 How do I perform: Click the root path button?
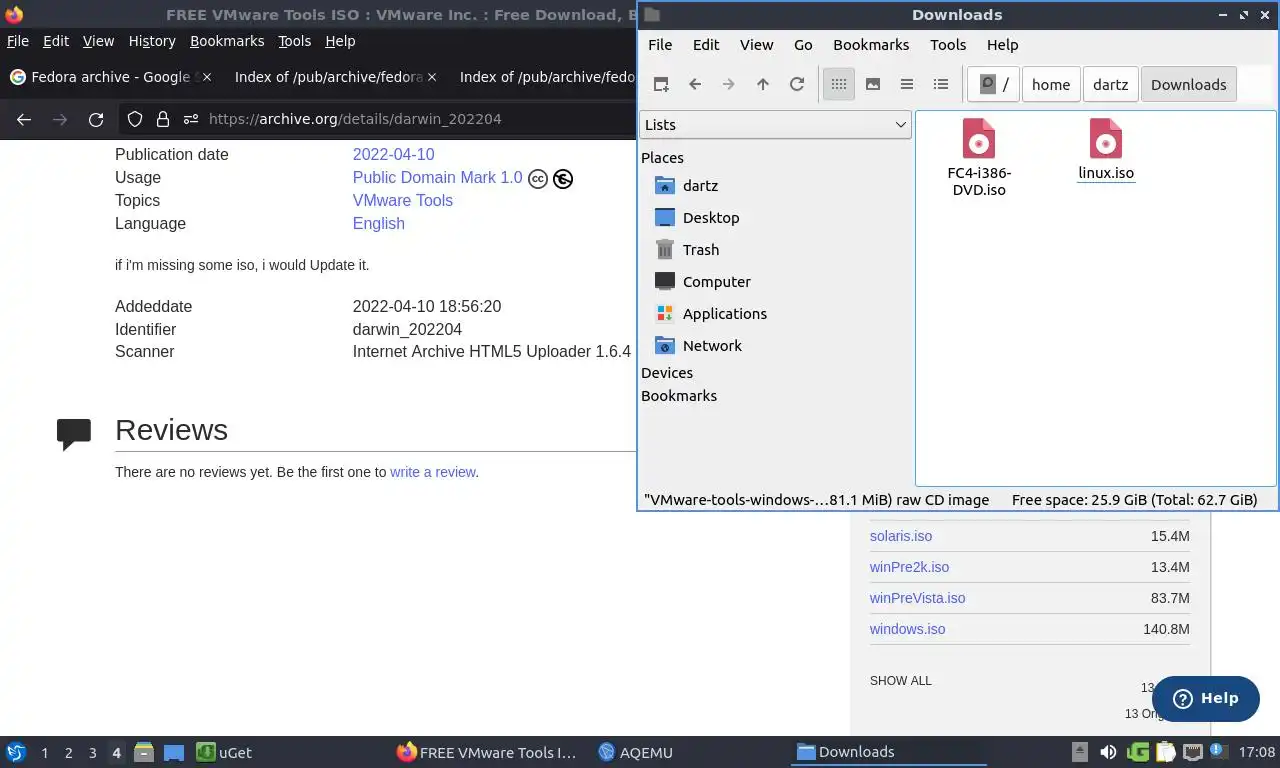pyautogui.click(x=994, y=84)
